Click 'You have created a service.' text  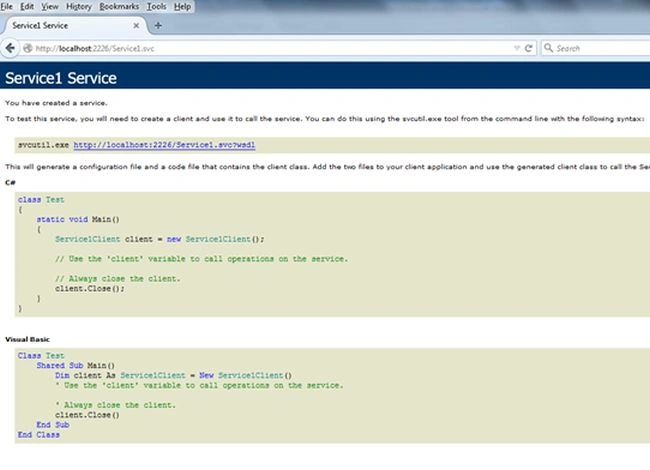56,103
